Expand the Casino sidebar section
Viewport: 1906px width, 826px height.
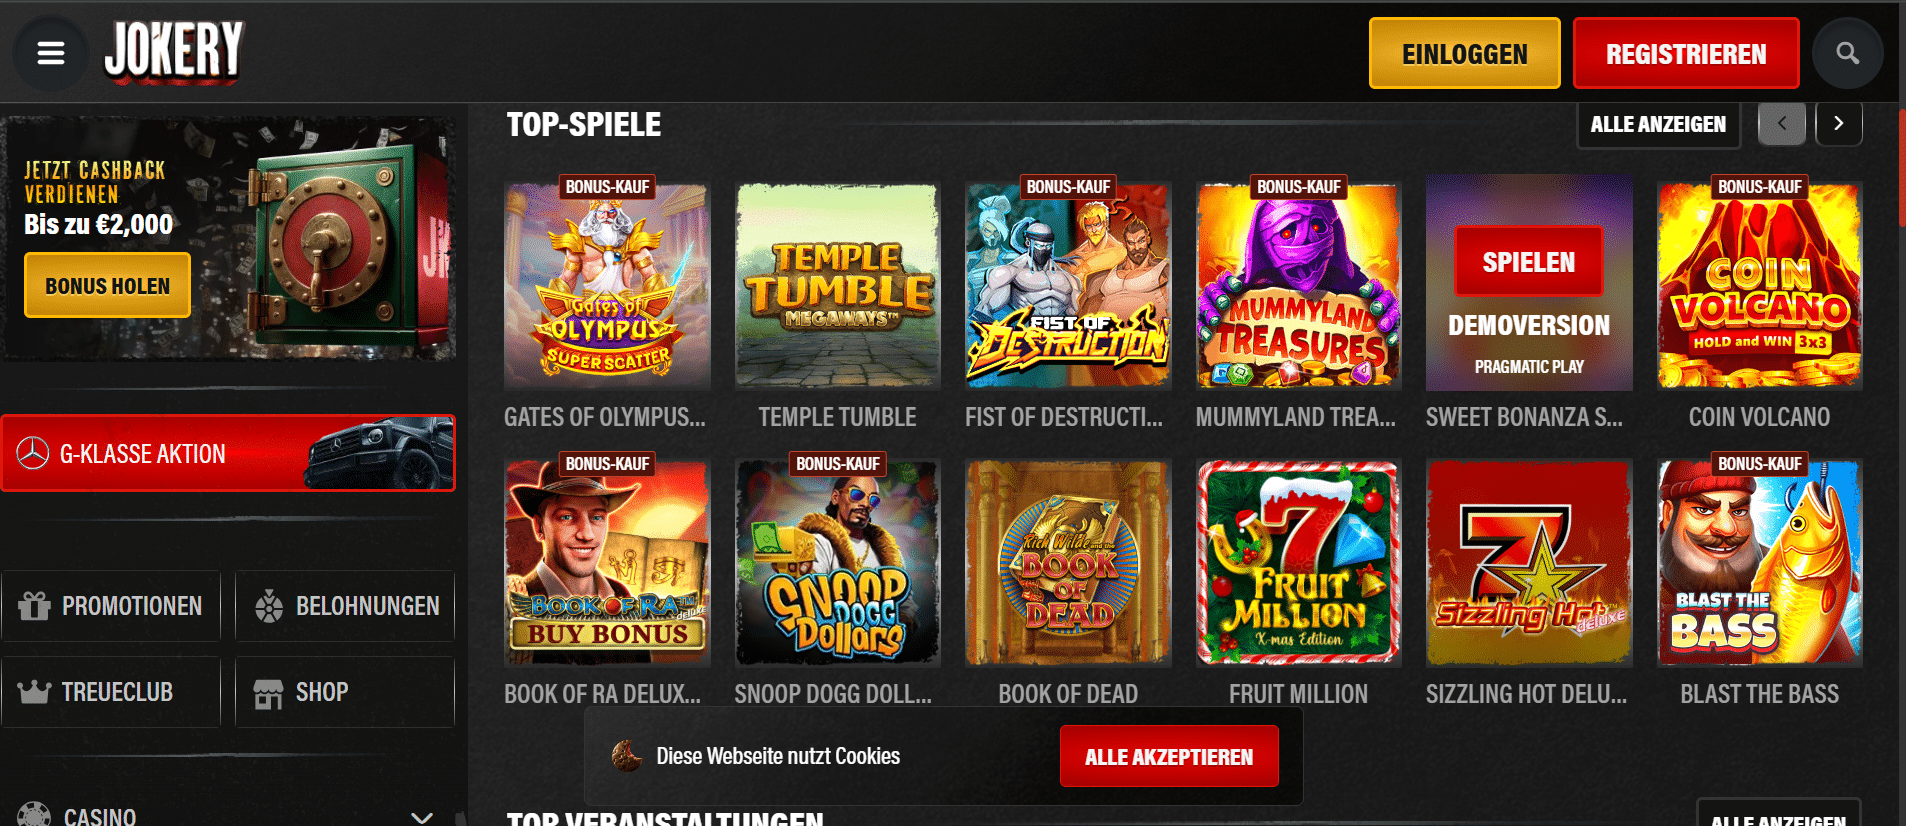tap(422, 817)
